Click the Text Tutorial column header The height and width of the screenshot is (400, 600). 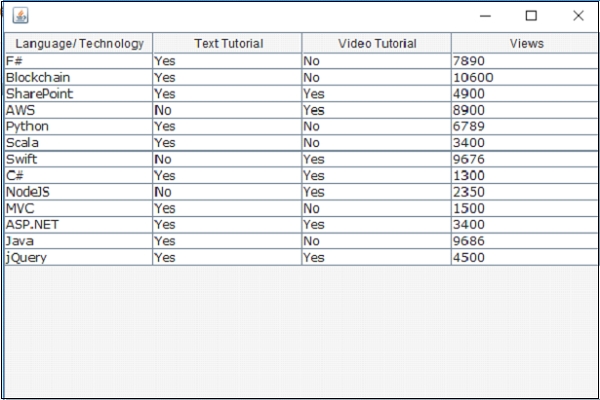tap(228, 44)
